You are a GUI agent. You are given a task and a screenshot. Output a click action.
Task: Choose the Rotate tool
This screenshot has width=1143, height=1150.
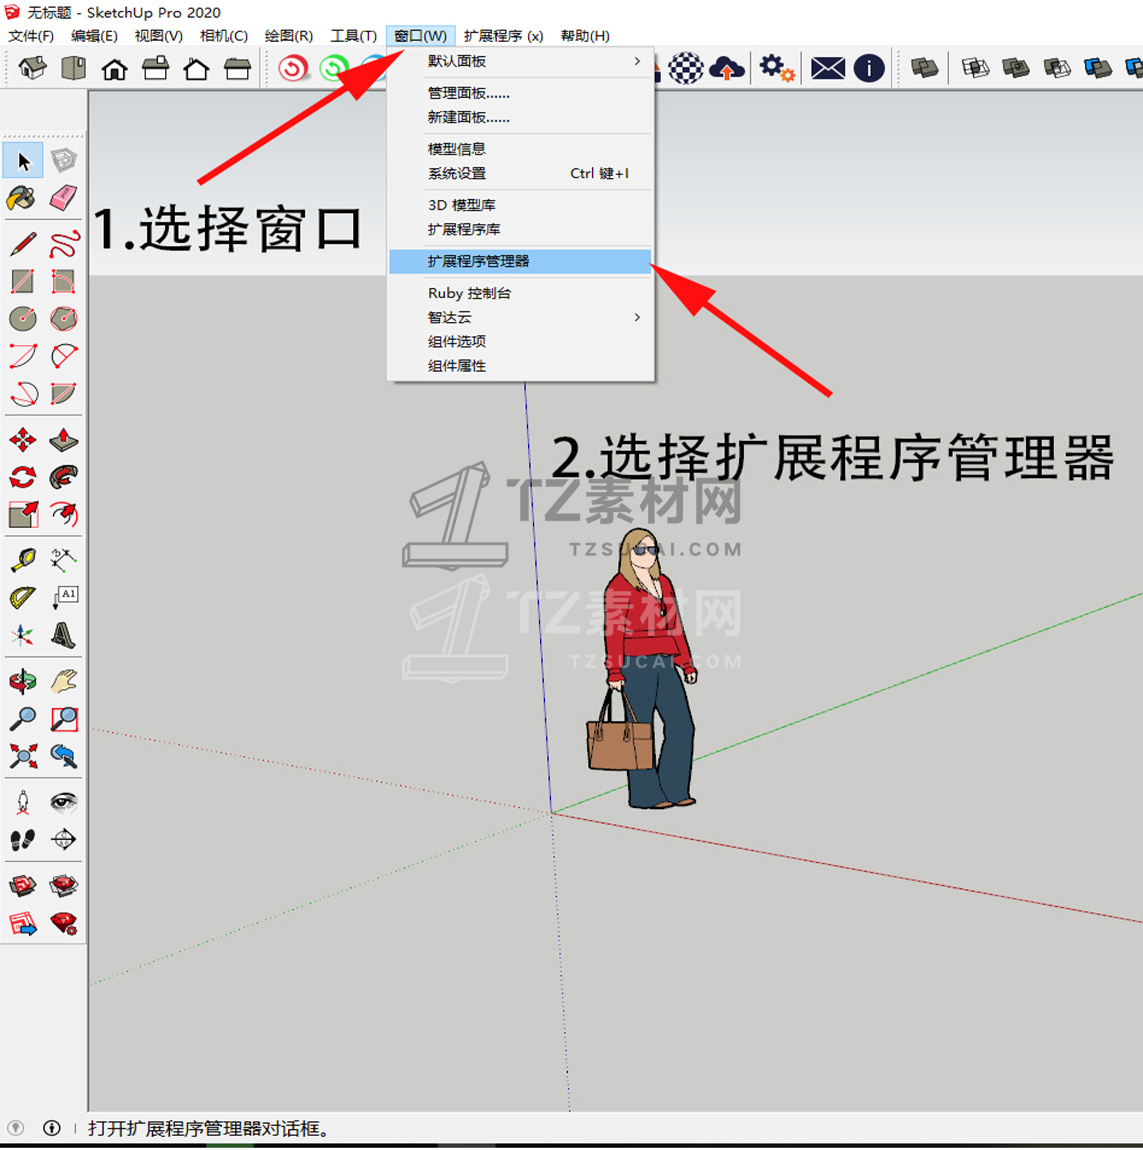23,477
